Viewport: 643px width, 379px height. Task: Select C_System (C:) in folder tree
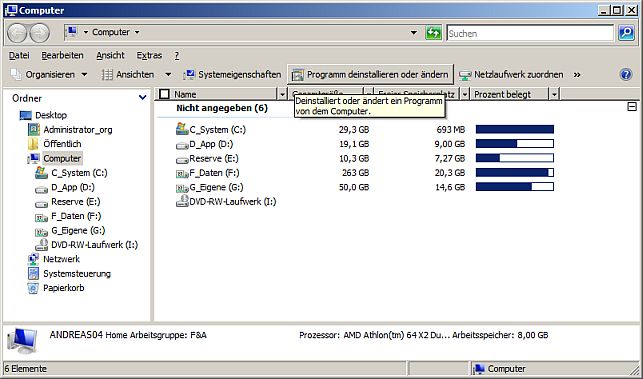(79, 173)
